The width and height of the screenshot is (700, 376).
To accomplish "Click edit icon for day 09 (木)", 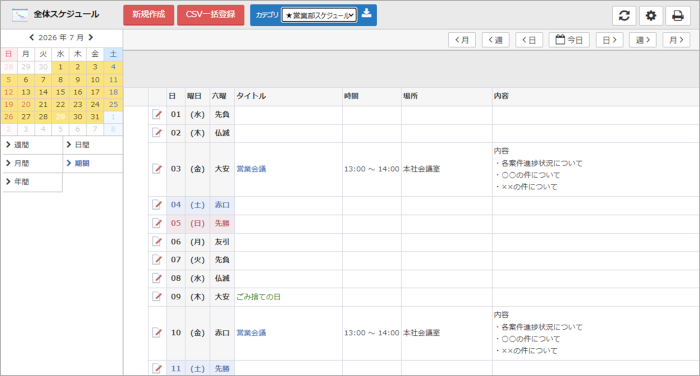I will [x=157, y=297].
